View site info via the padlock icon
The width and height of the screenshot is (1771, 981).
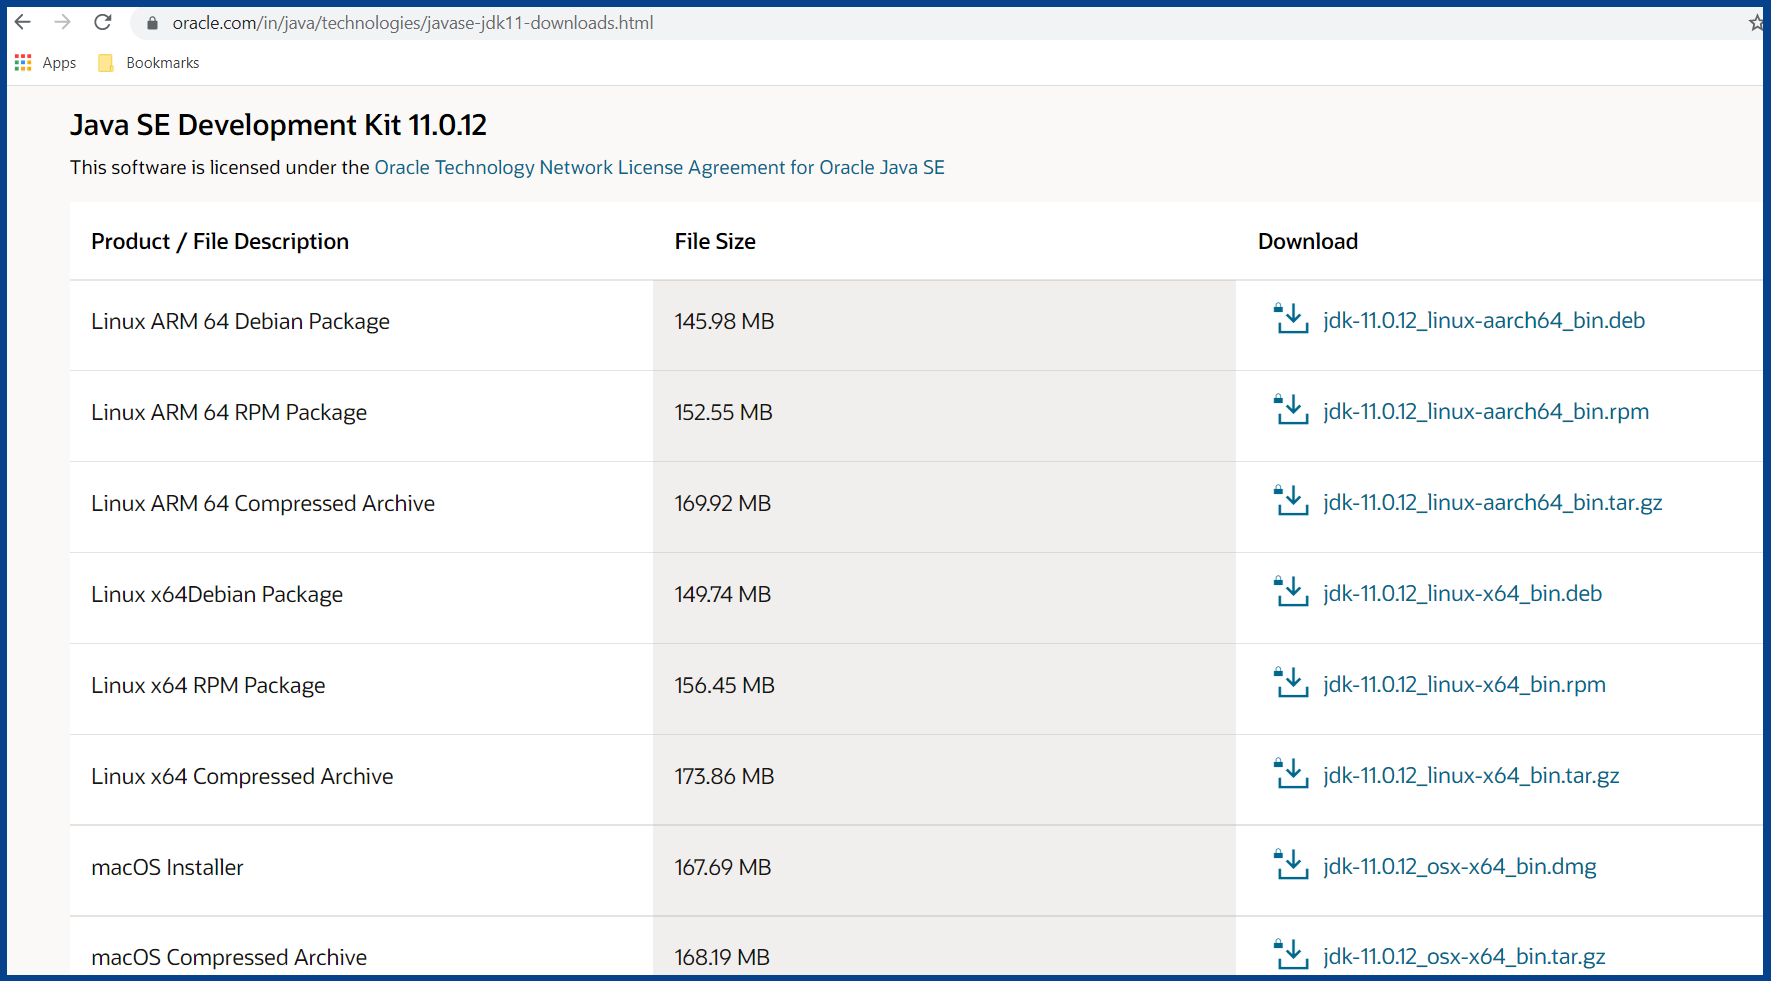152,23
